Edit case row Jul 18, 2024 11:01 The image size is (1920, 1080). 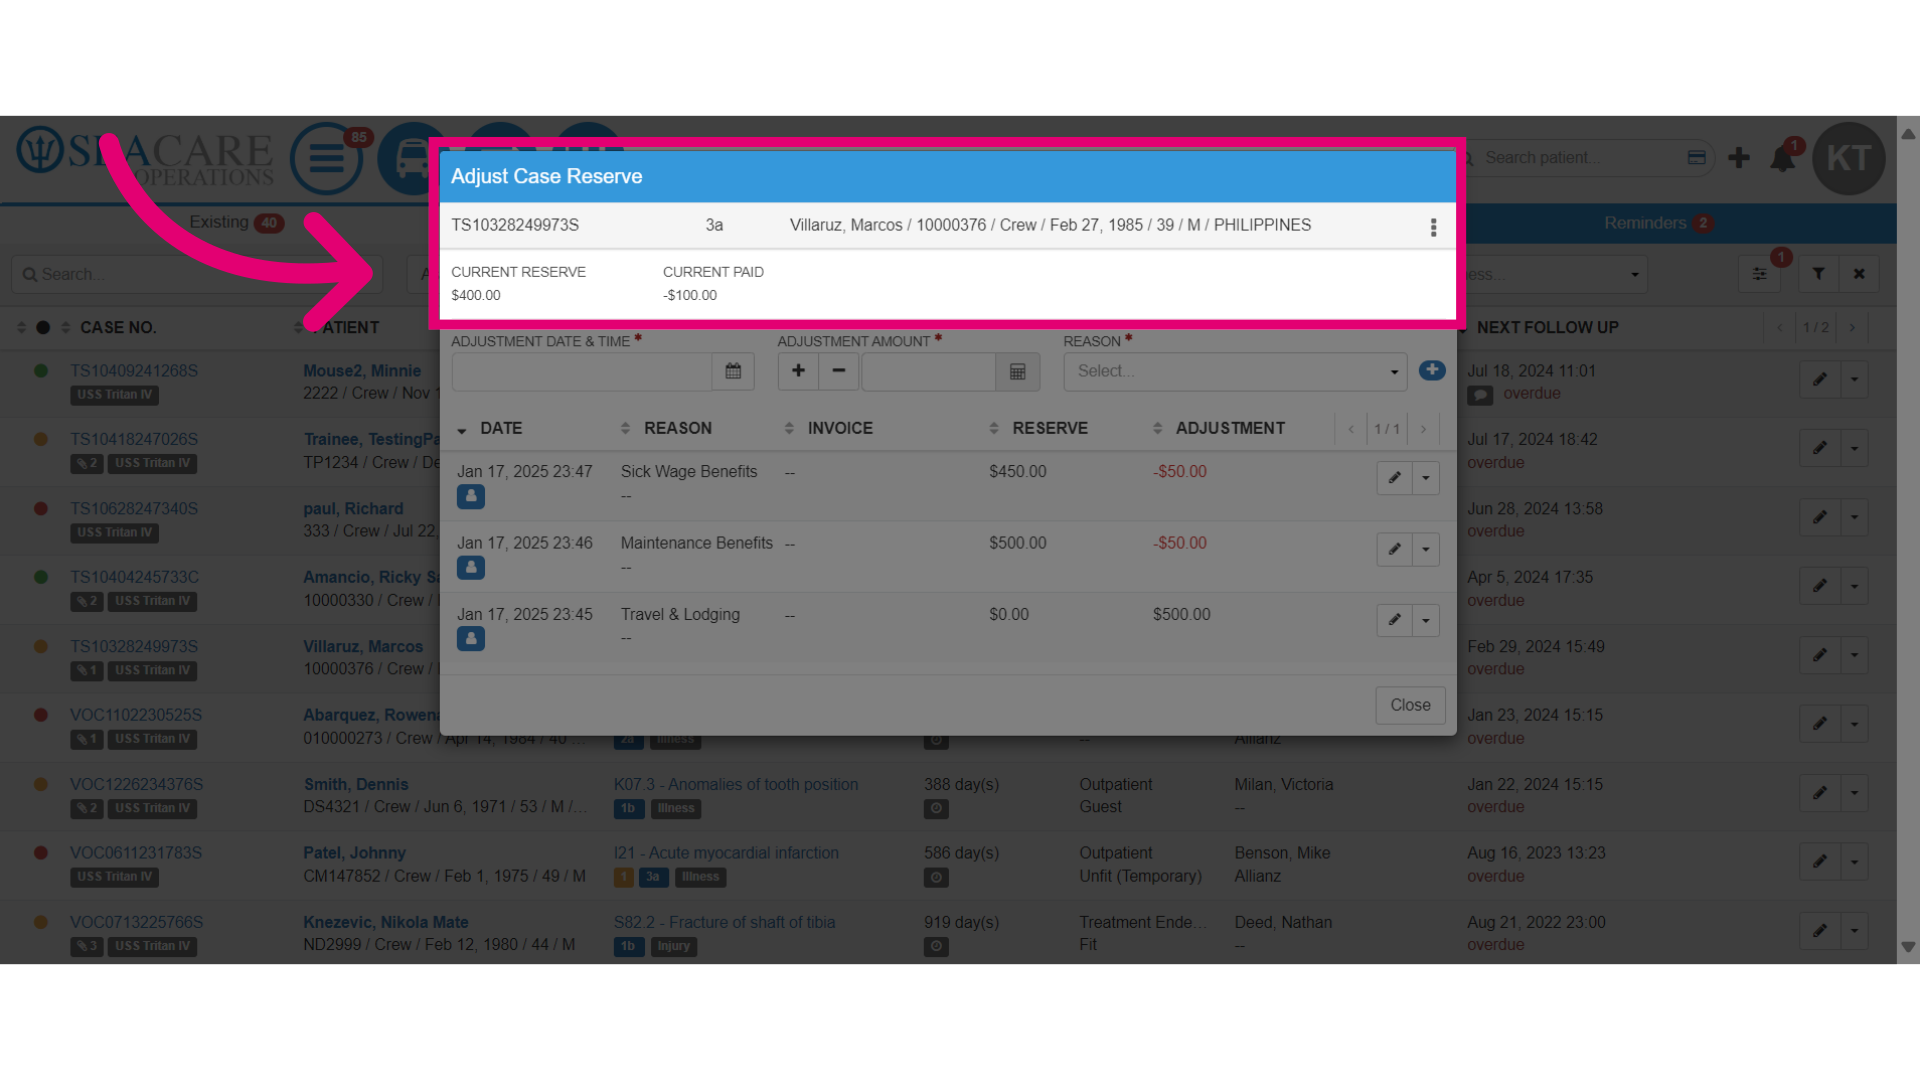pos(1820,379)
